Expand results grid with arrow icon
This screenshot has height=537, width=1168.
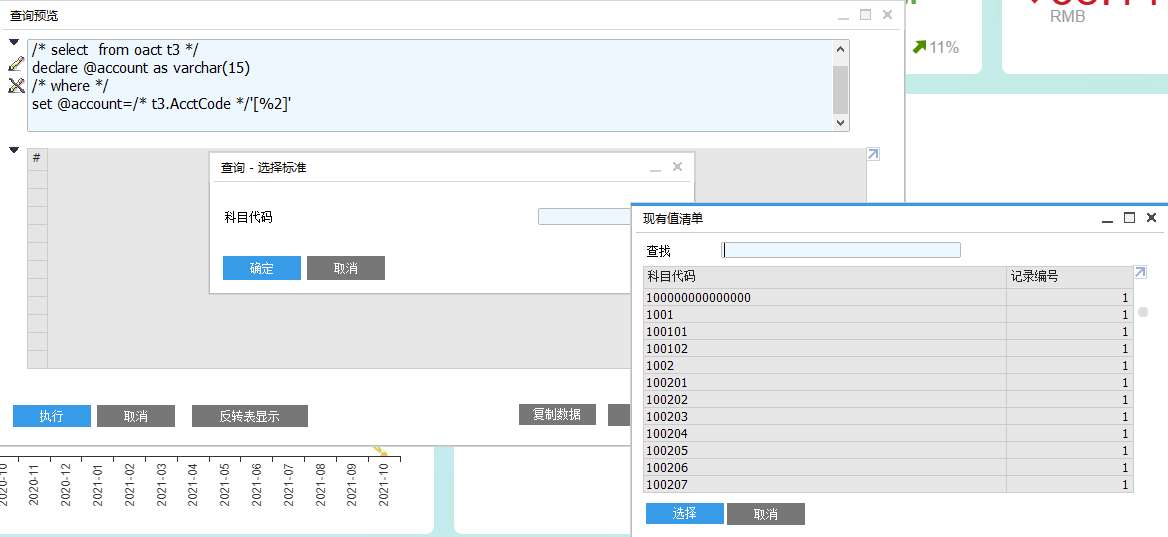tap(873, 154)
